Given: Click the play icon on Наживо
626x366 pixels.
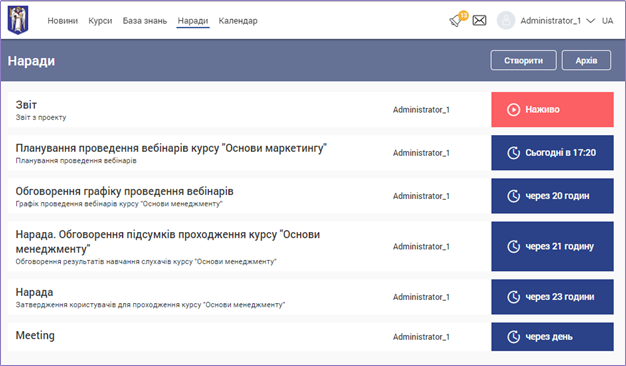Looking at the screenshot, I should click(x=513, y=109).
